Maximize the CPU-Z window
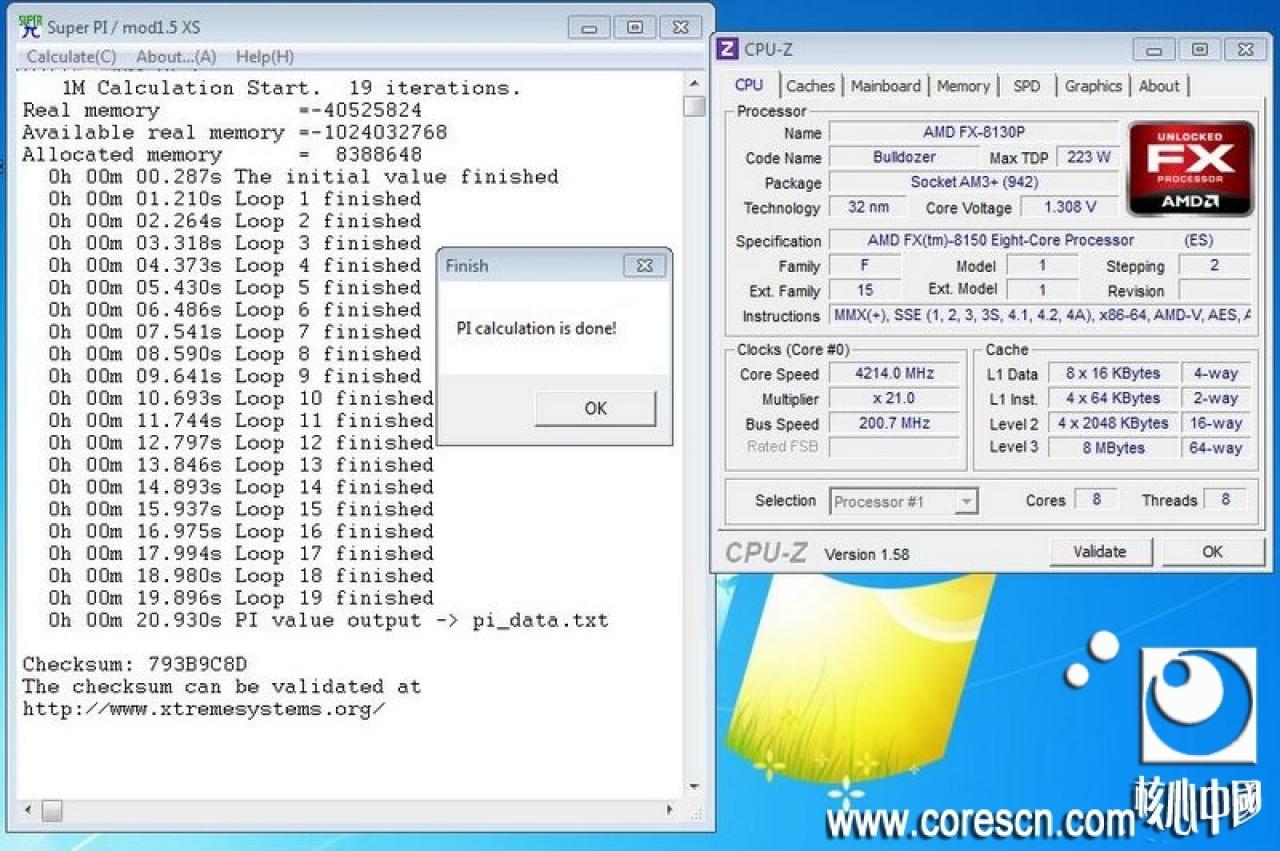Screen dimensions: 1280x851 tap(1200, 49)
